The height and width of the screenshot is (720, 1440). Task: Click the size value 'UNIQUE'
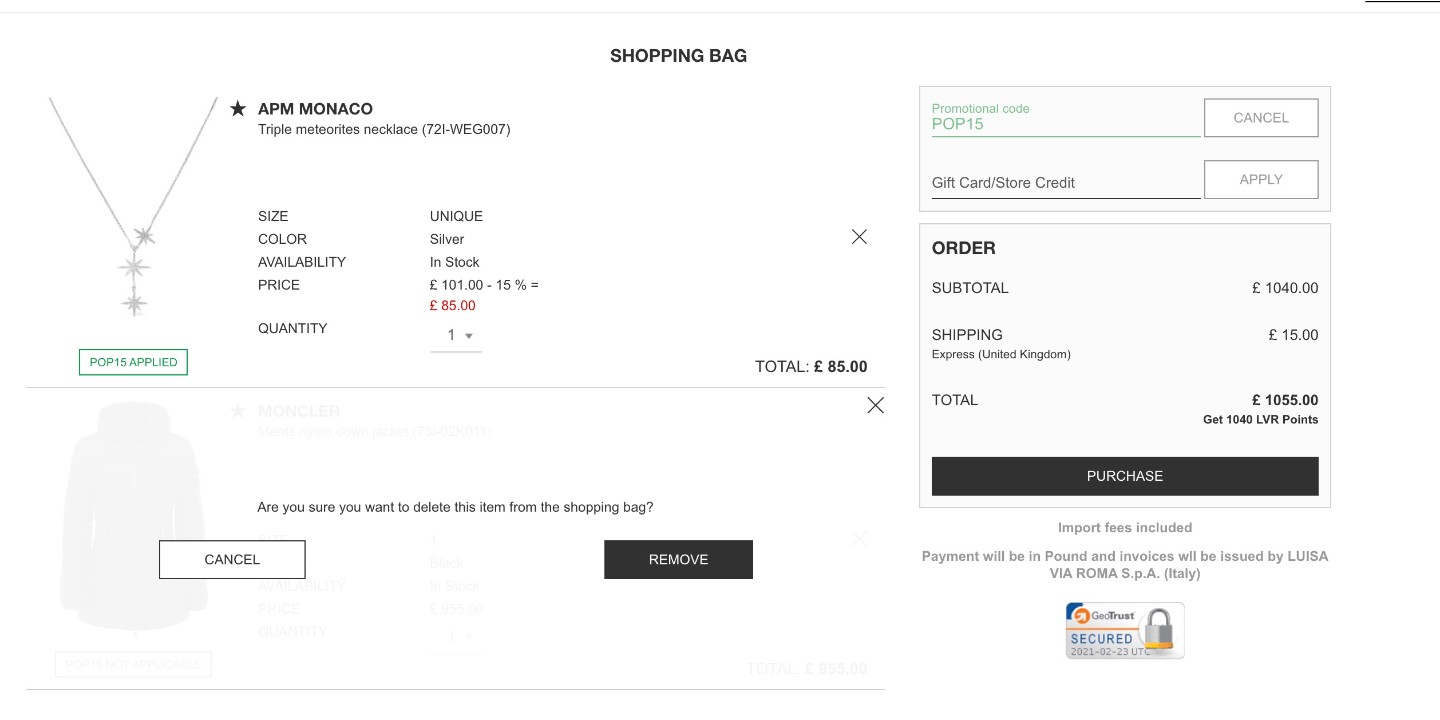pyautogui.click(x=456, y=216)
